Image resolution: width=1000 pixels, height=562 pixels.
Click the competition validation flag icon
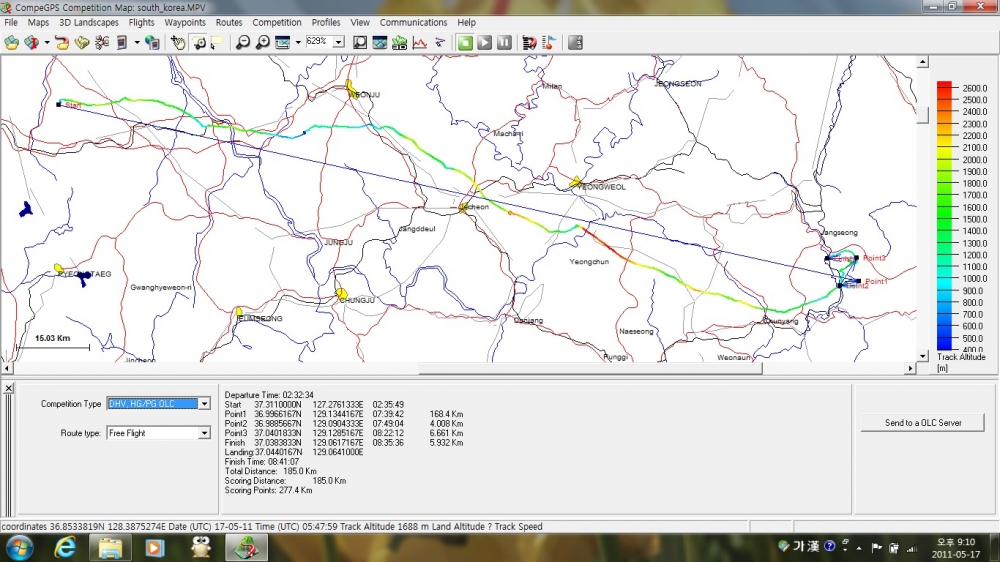pos(529,43)
